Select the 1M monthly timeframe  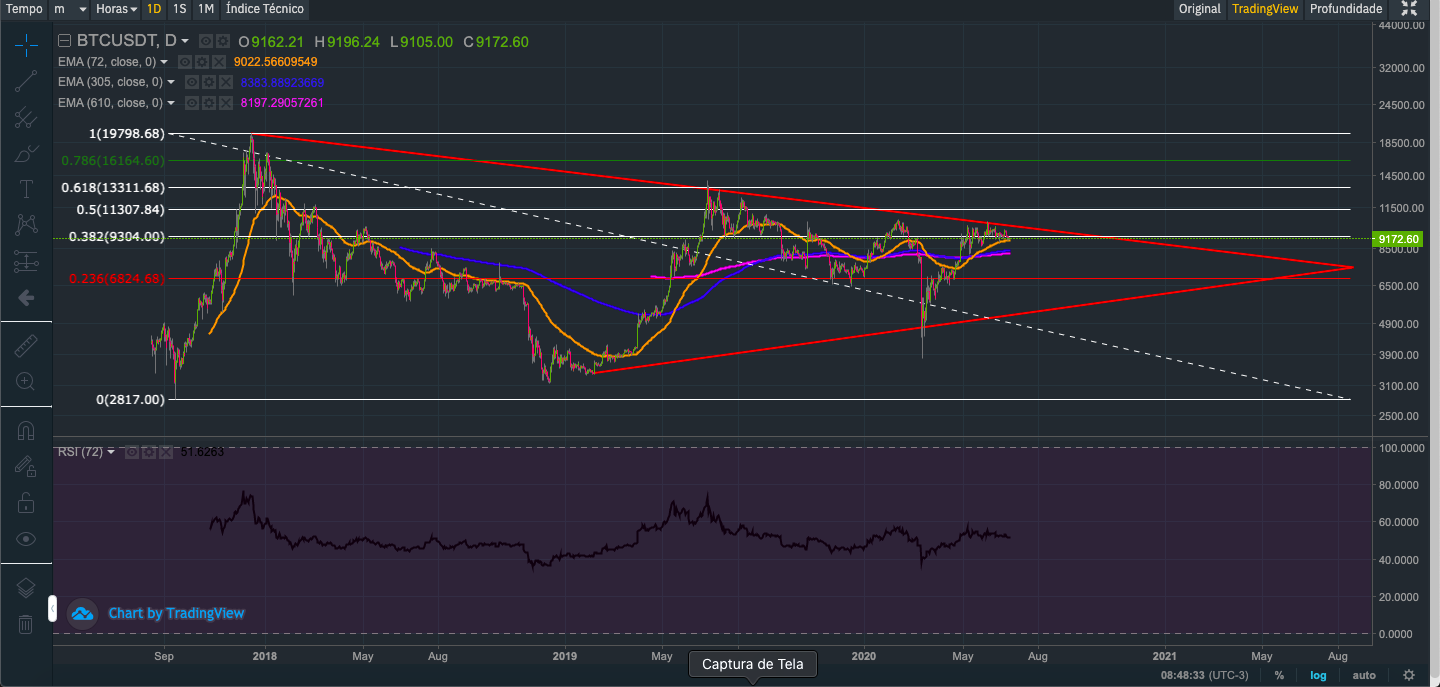pos(206,9)
